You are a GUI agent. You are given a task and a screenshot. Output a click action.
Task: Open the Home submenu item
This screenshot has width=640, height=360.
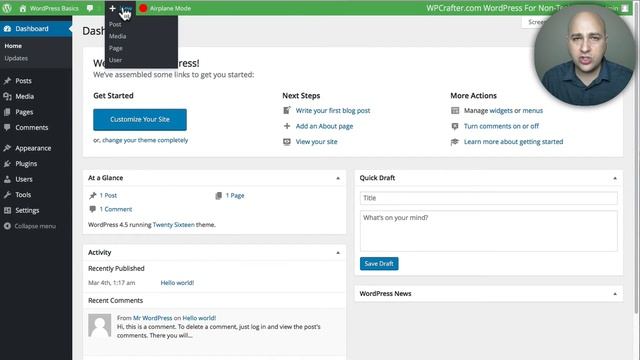point(13,46)
